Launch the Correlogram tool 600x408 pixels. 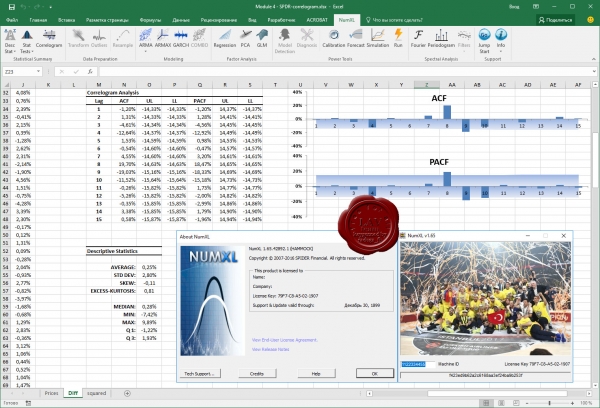[x=49, y=39]
